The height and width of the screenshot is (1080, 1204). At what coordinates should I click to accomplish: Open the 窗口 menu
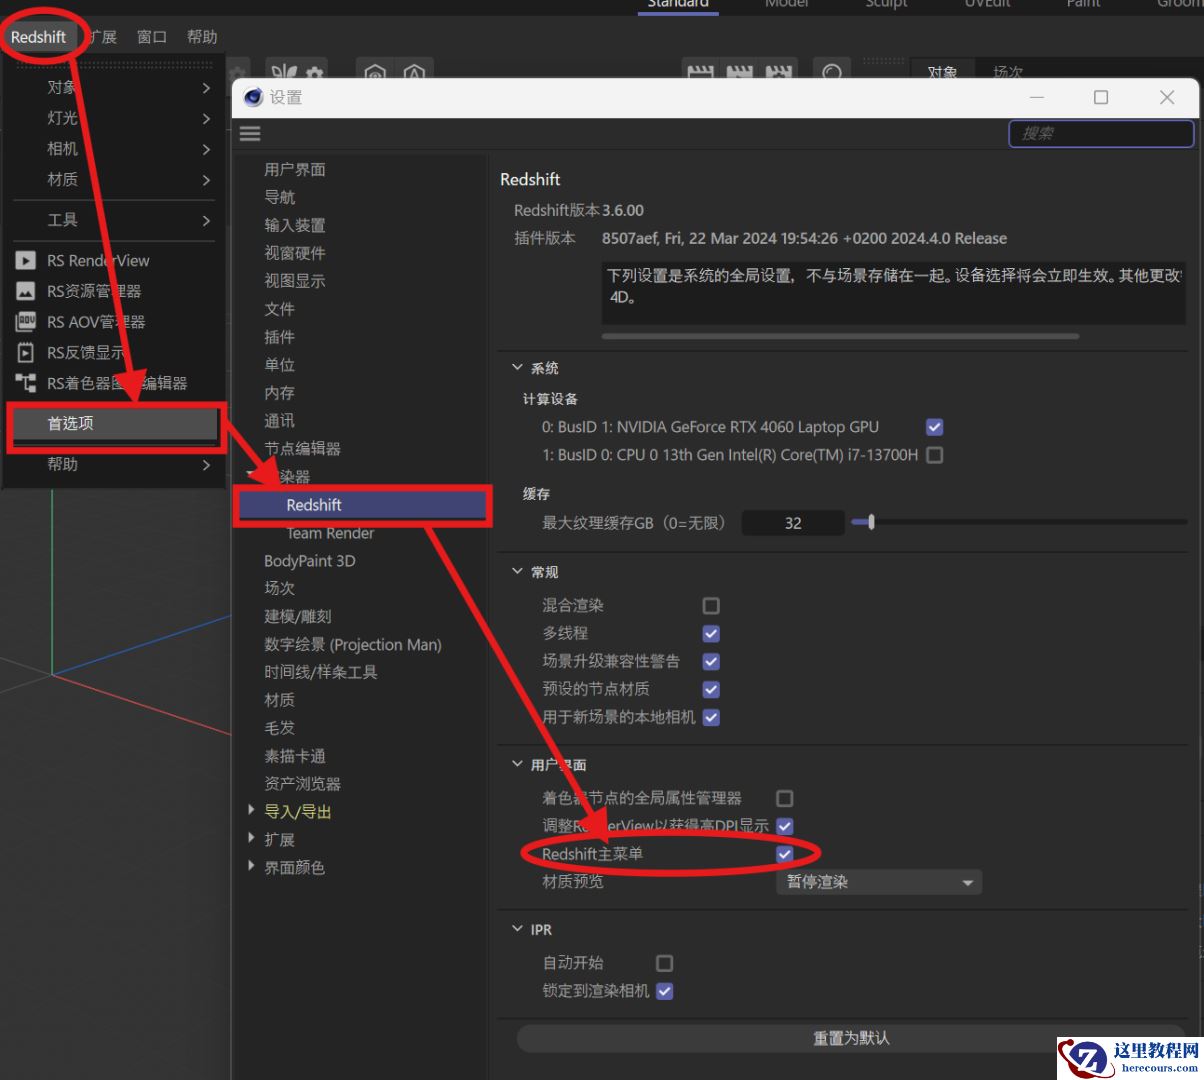pyautogui.click(x=151, y=36)
